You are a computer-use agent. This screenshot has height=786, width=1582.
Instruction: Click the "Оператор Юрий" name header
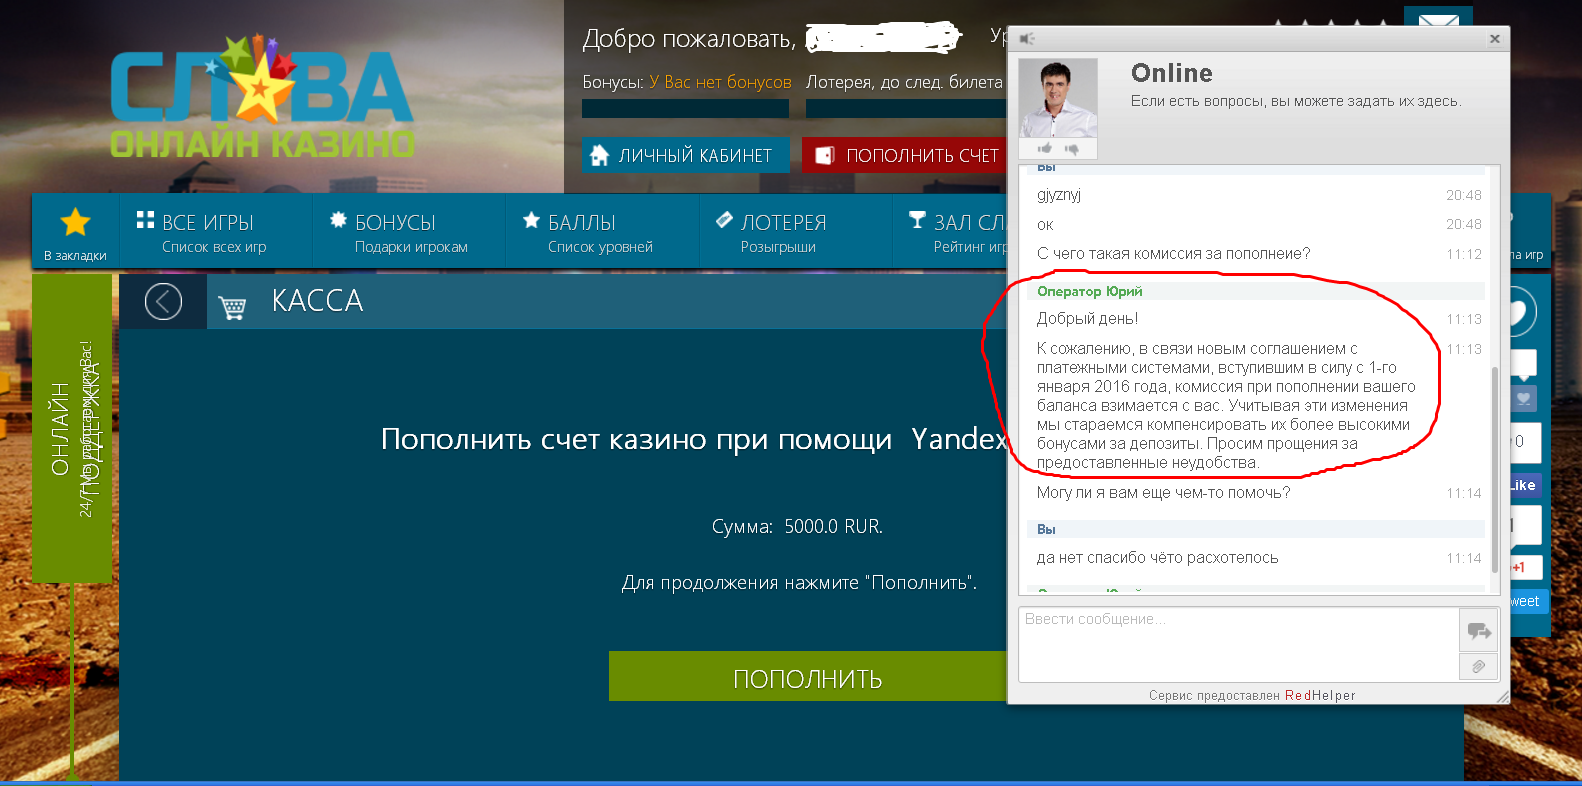pos(1089,291)
